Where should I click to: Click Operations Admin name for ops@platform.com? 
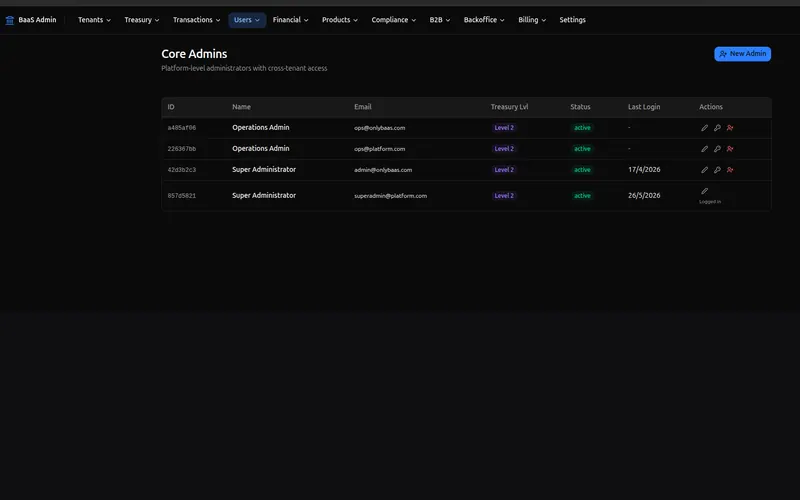point(261,148)
